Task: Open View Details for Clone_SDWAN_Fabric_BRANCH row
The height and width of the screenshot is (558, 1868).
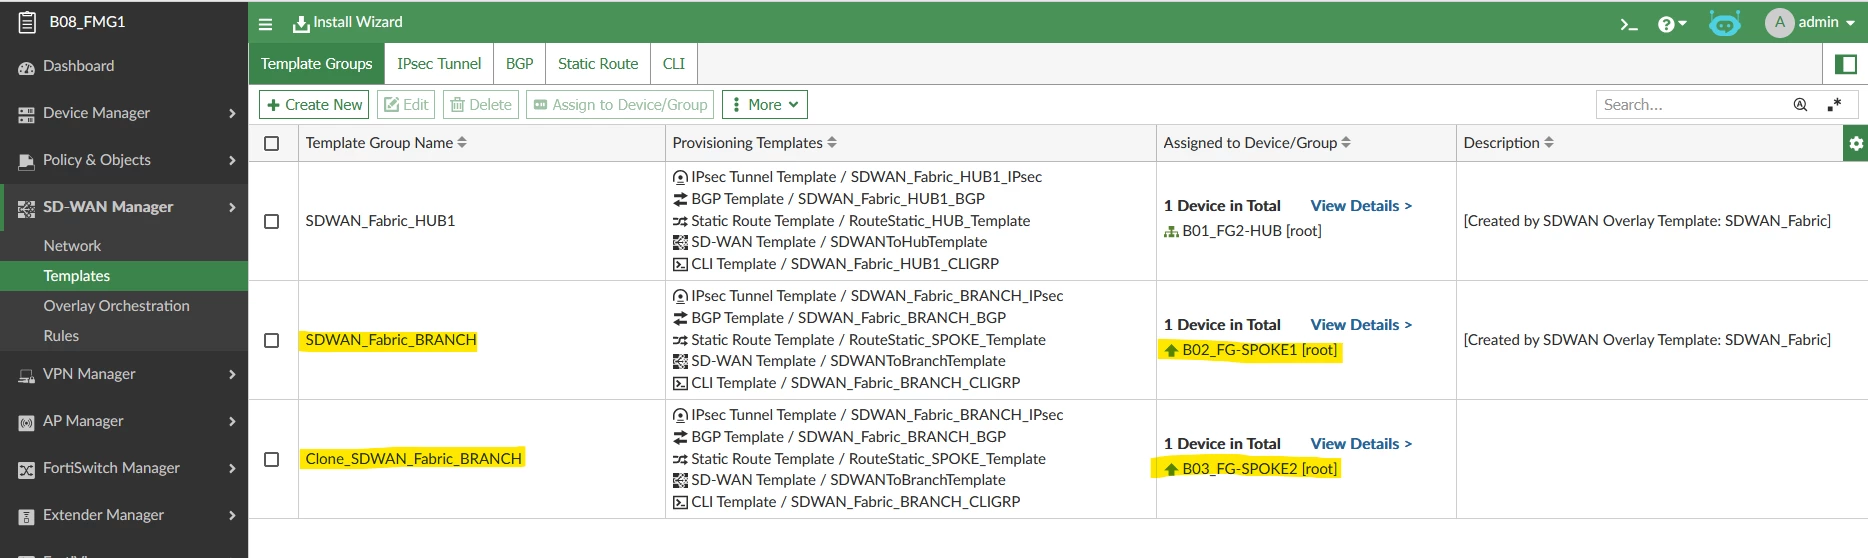Action: click(x=1361, y=443)
